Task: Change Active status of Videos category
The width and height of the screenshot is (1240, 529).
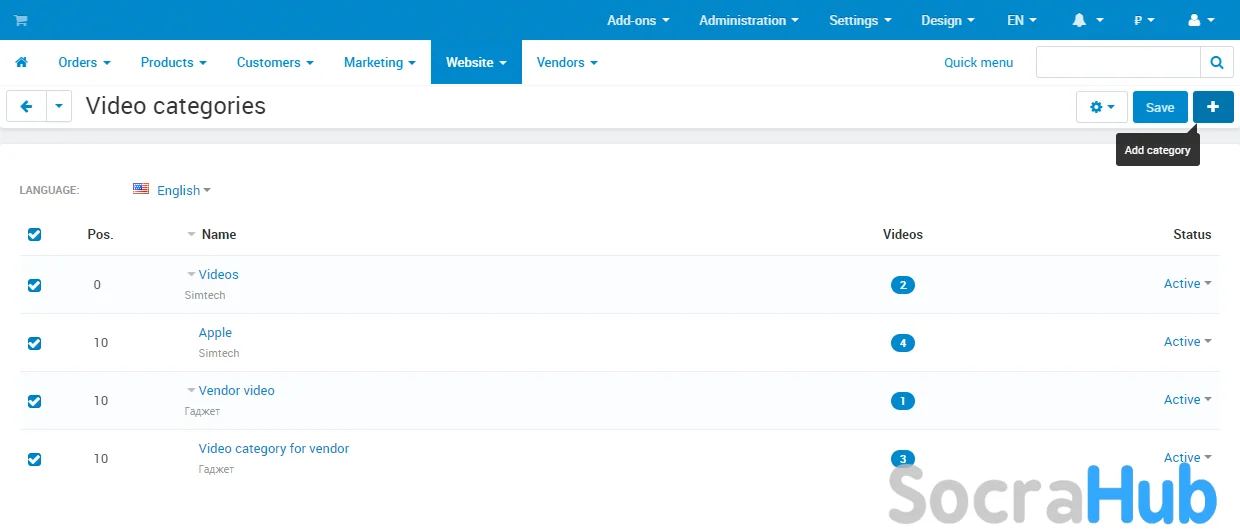Action: pos(1187,284)
